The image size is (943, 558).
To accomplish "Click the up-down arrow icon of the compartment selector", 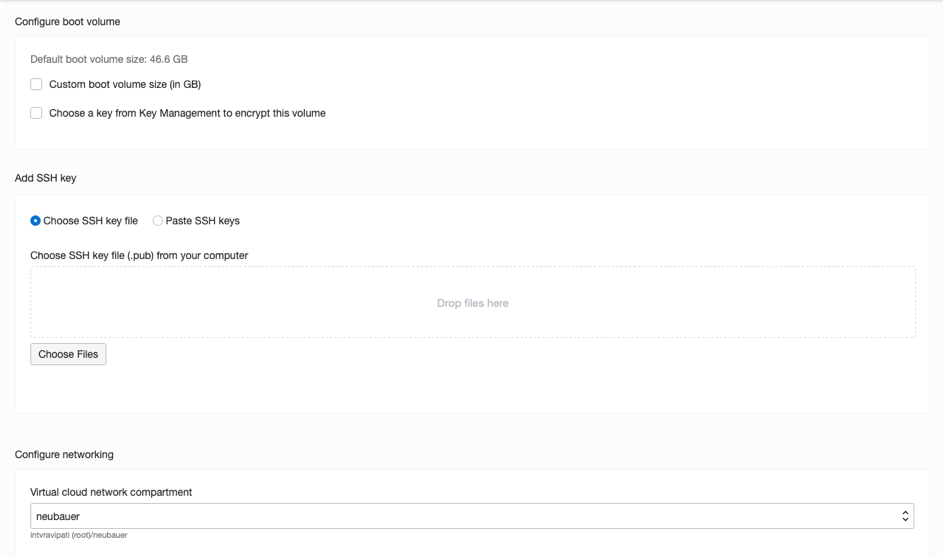I will tap(905, 516).
